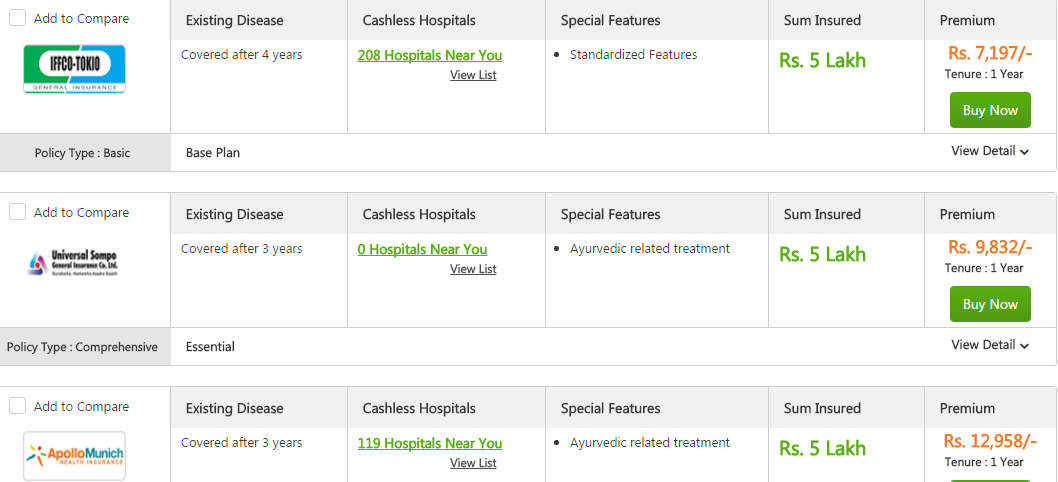Click Policy Type Basic label
Screen dimensions: 1058x482
pos(82,153)
